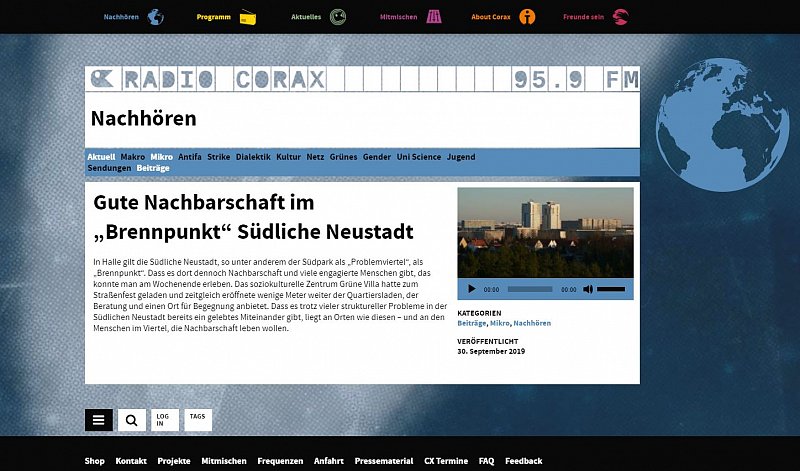Select the Antifa category tab
Screen dimensions: 800x471
pos(190,157)
